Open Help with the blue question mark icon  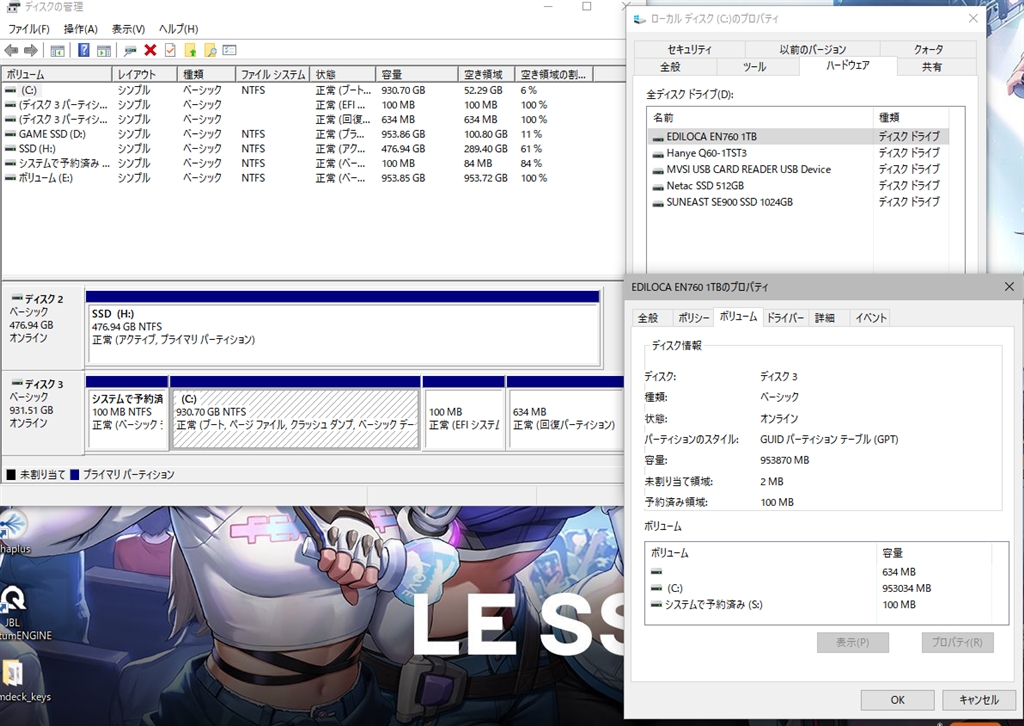pos(84,50)
